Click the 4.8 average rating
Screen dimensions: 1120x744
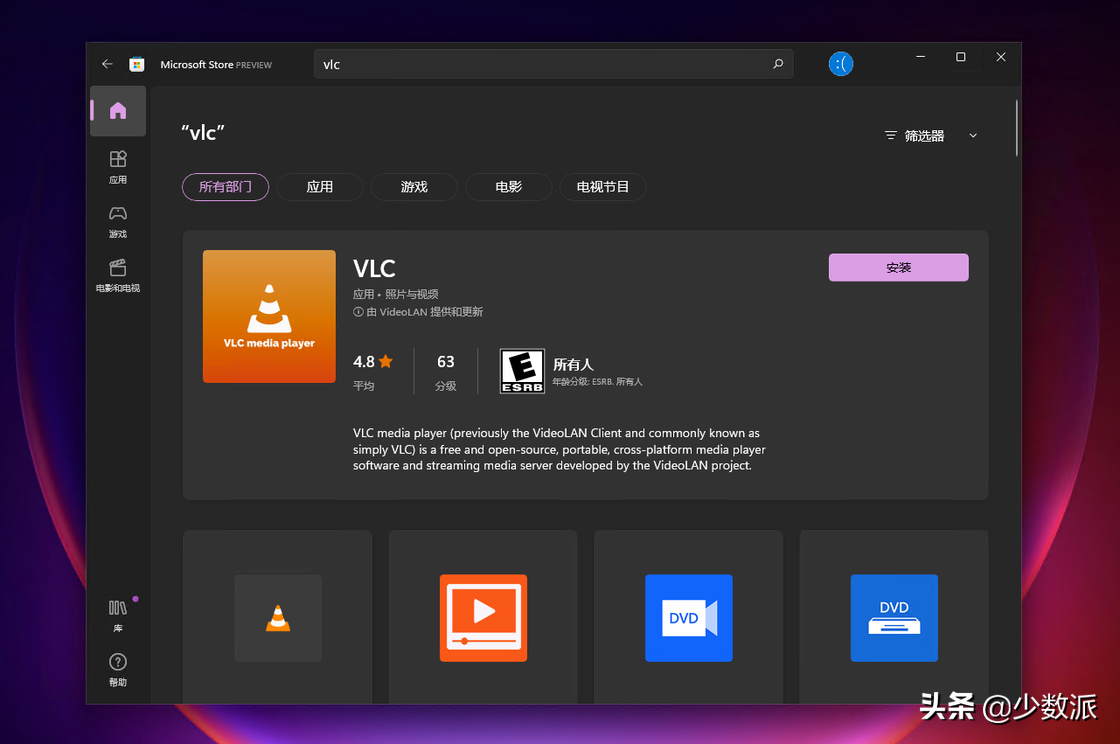tap(364, 362)
